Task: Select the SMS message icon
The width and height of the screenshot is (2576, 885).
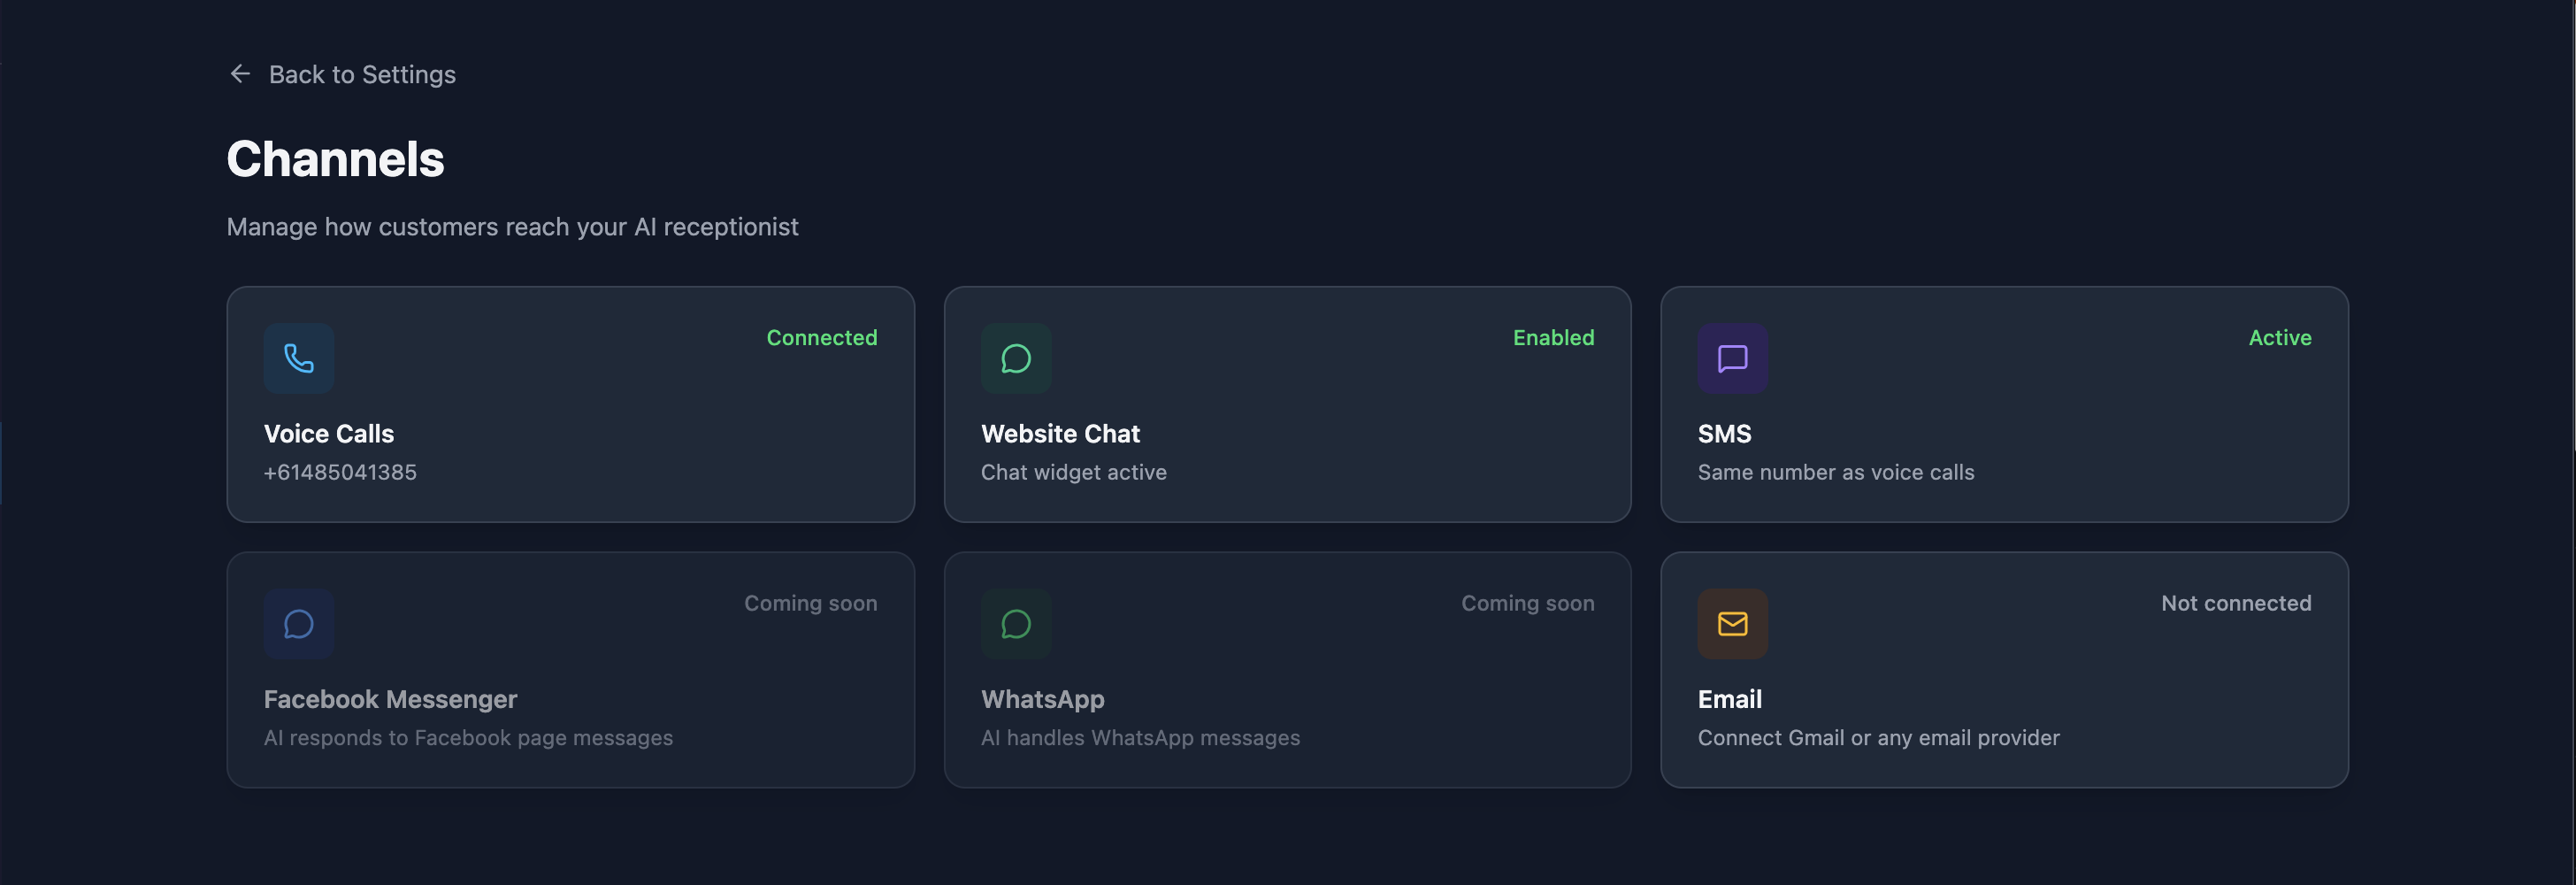Action: coord(1731,358)
